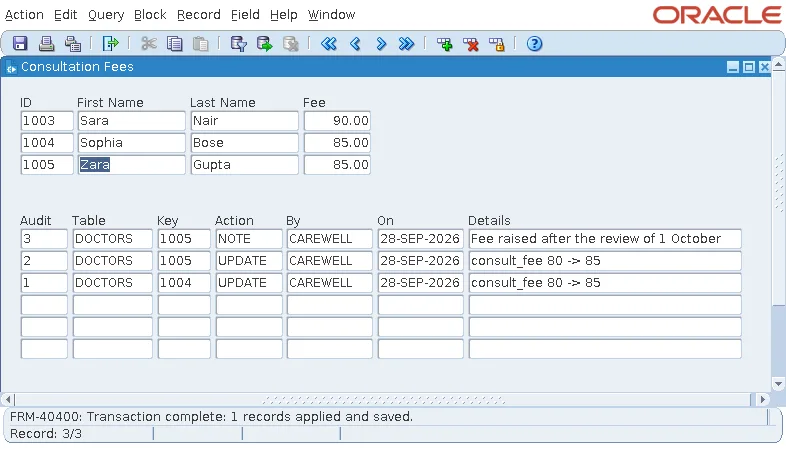The image size is (786, 449).
Task: Click the Paste clipboard icon
Action: point(201,44)
